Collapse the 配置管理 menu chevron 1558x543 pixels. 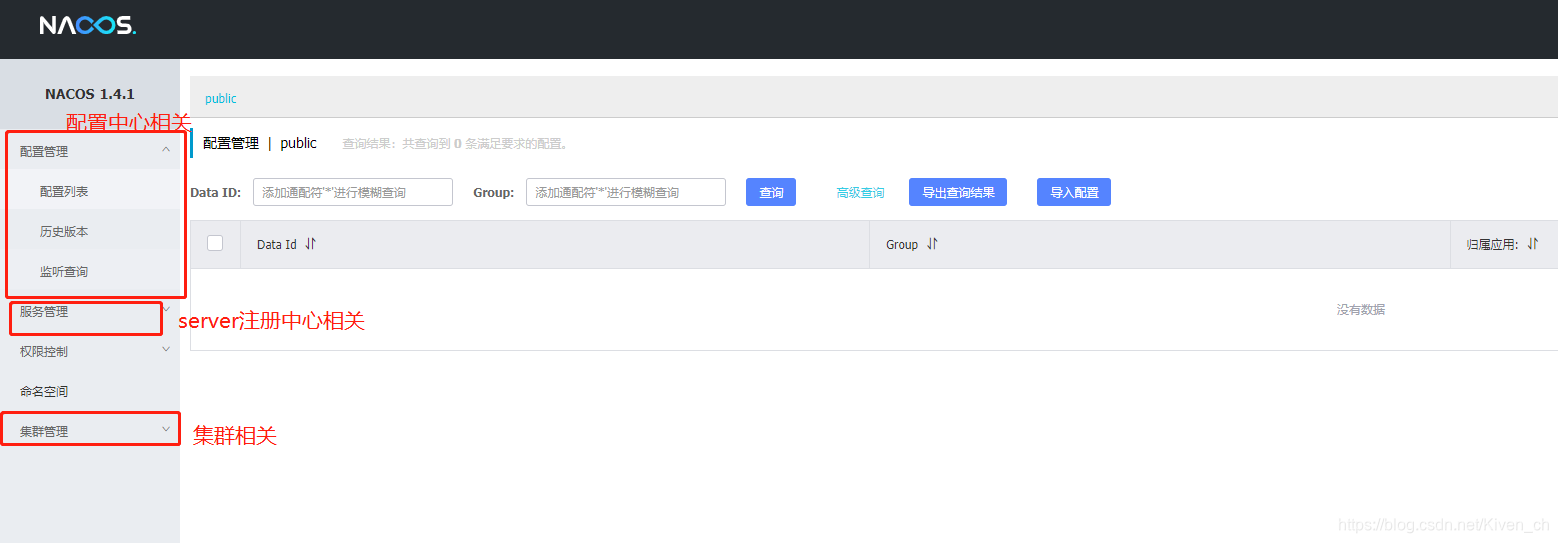pyautogui.click(x=166, y=150)
